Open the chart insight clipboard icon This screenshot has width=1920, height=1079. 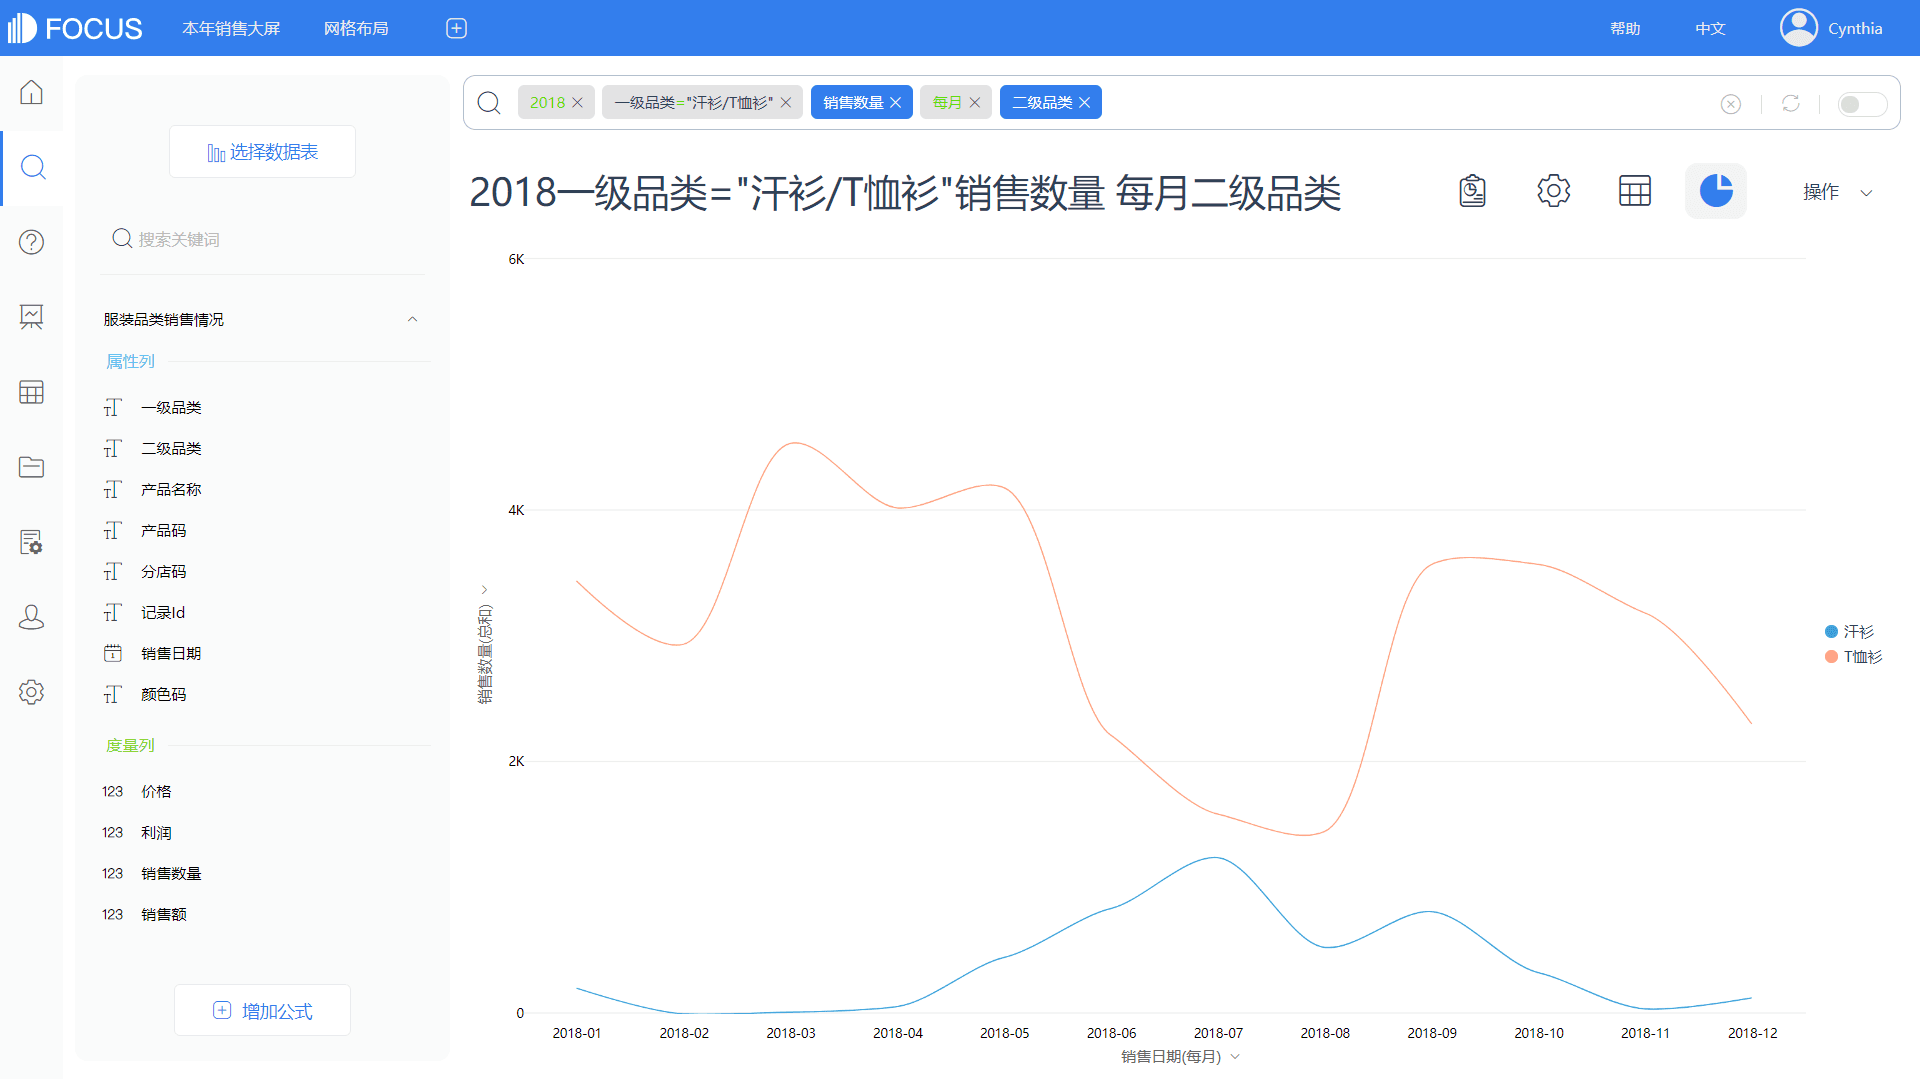(x=1472, y=190)
